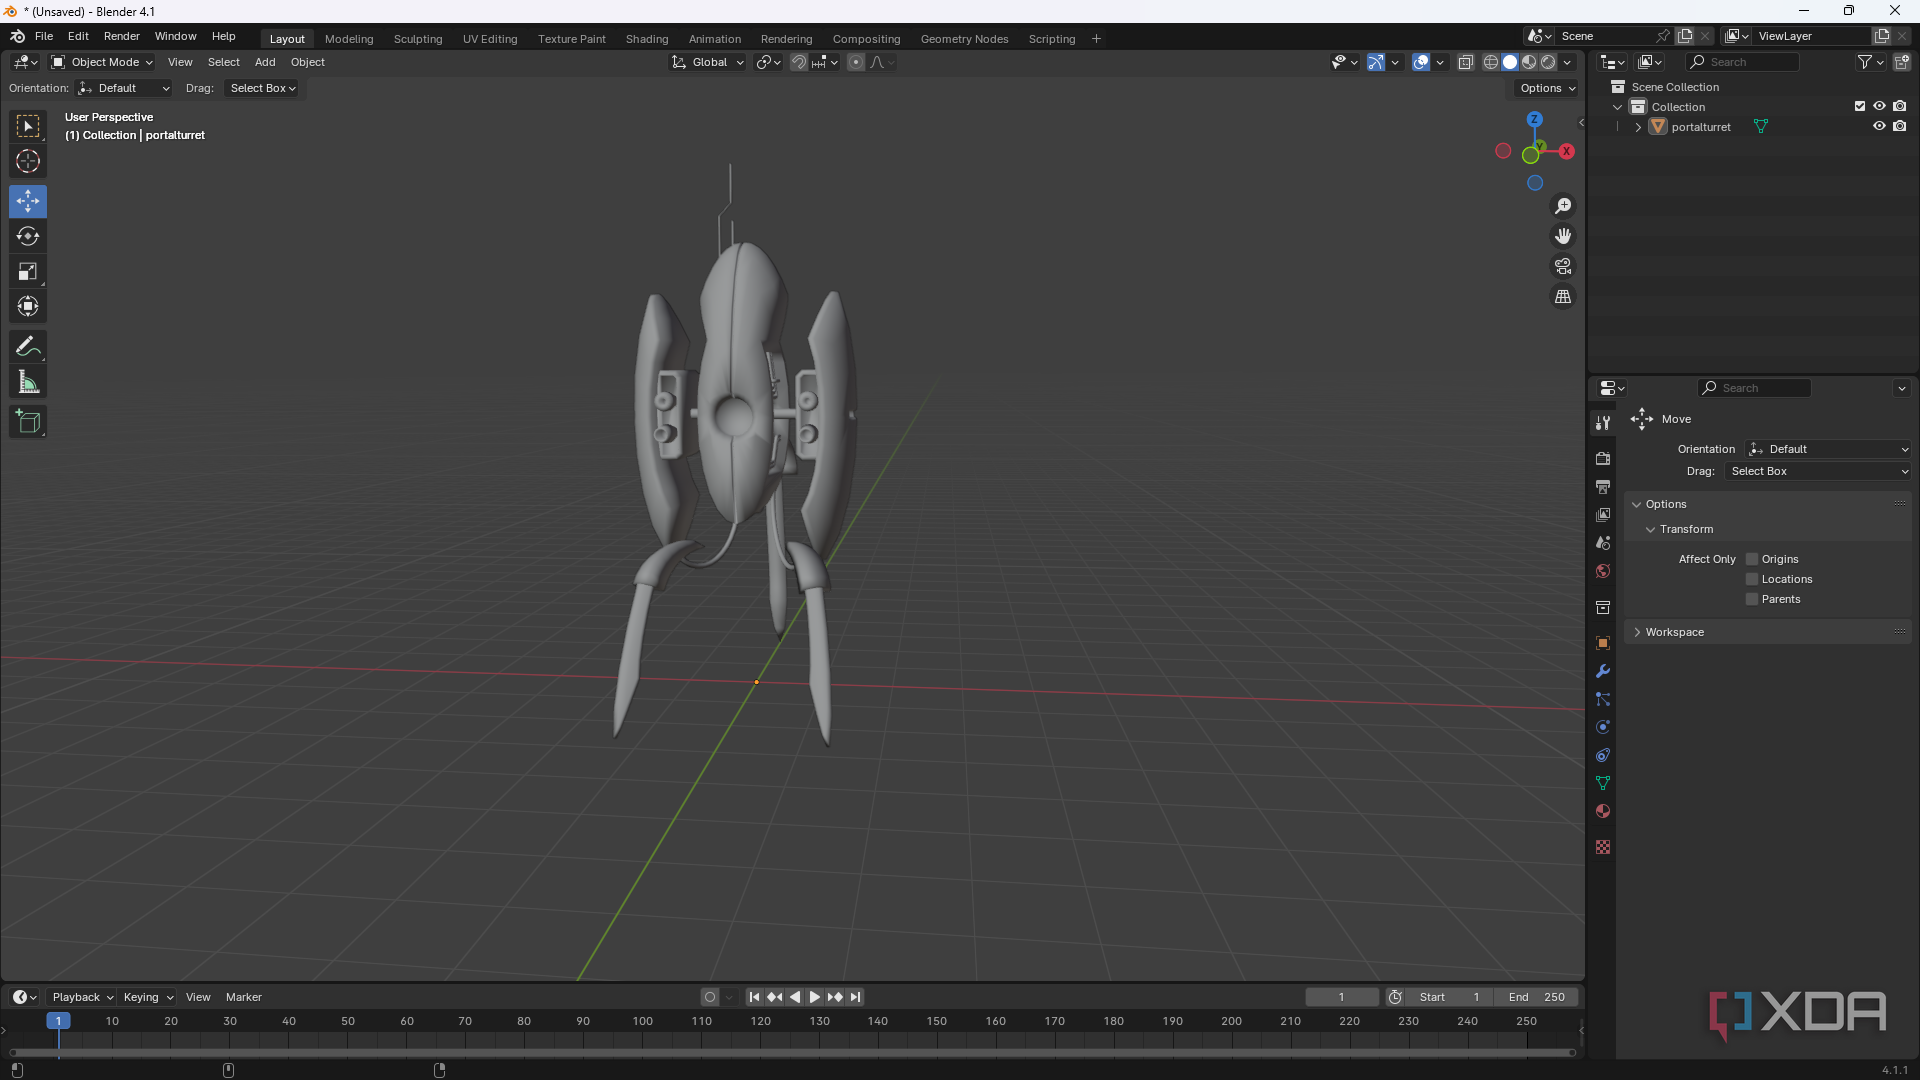Select the Cursor tool in toolbar
This screenshot has width=1920, height=1080.
tap(28, 161)
